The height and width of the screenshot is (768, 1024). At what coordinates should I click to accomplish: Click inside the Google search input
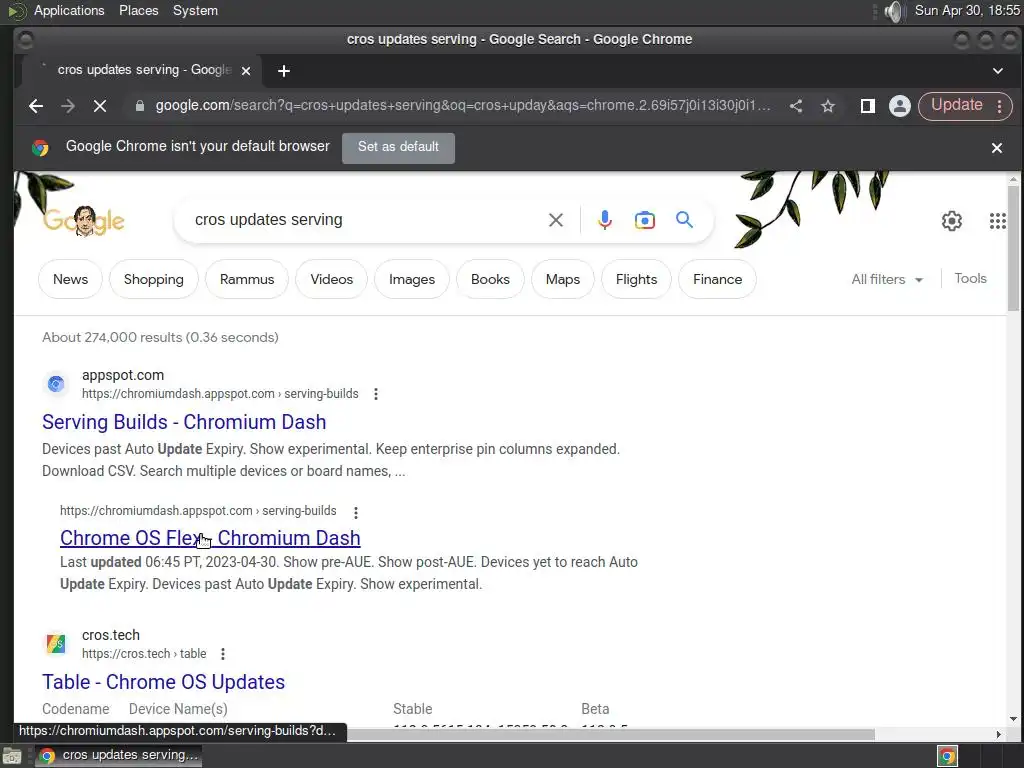pyautogui.click(x=366, y=220)
